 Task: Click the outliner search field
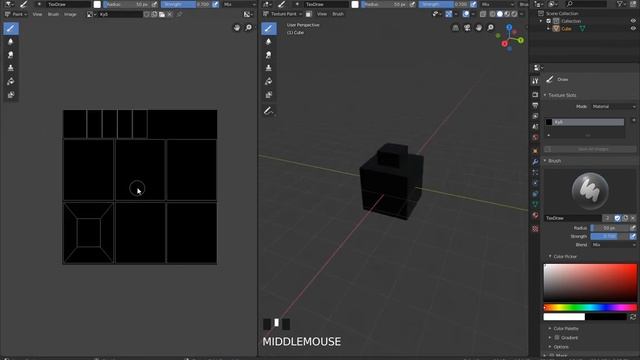[588, 4]
